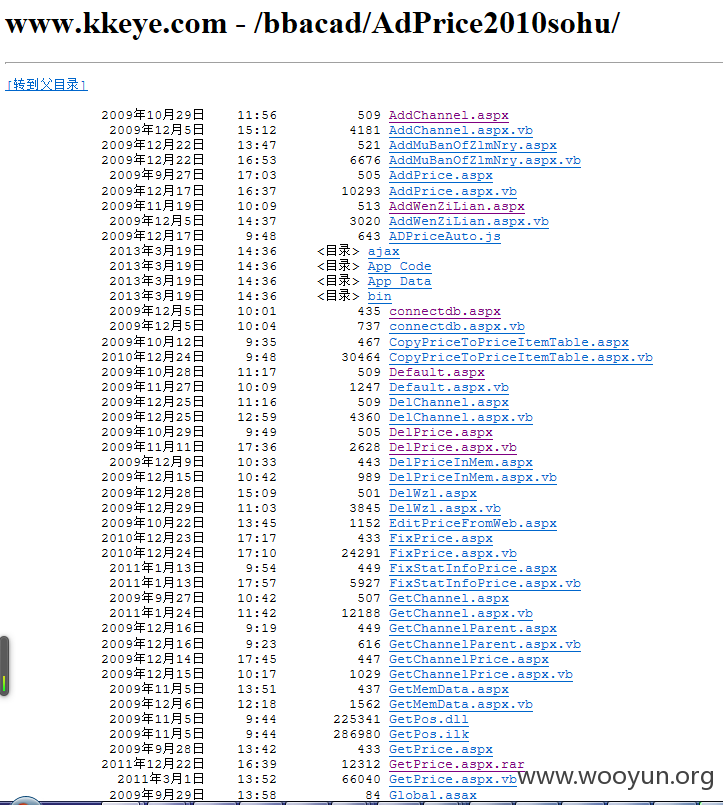The width and height of the screenshot is (723, 805).
Task: Open FixStatInfoPrice.aspx.vb link
Action: pyautogui.click(x=485, y=583)
